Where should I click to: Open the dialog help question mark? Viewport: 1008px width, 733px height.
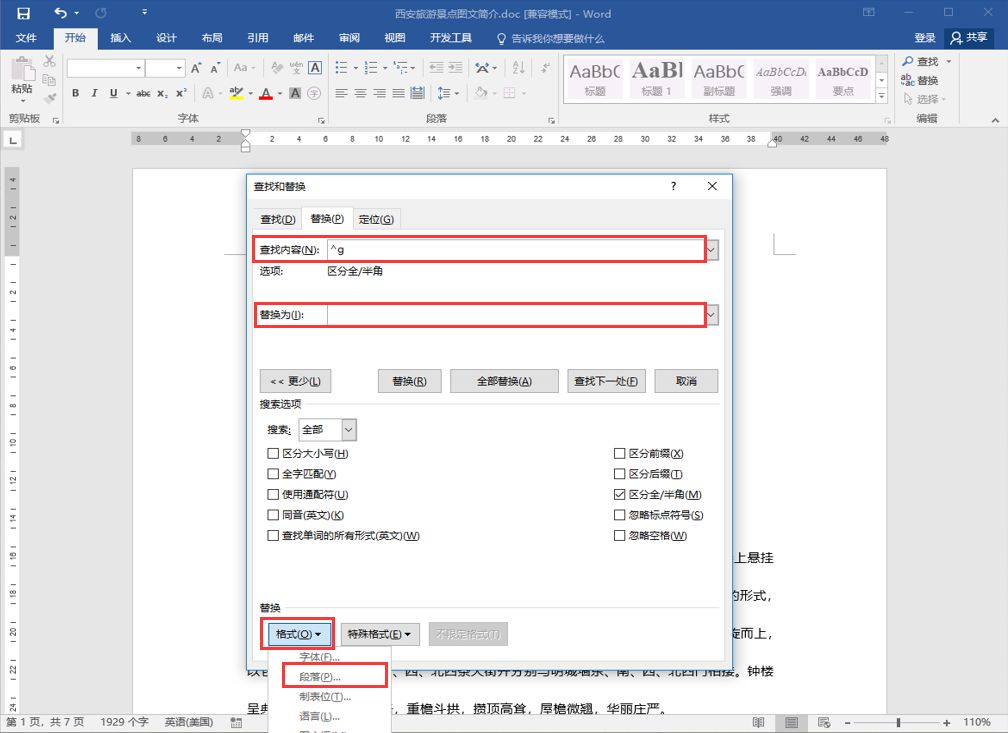coord(673,186)
